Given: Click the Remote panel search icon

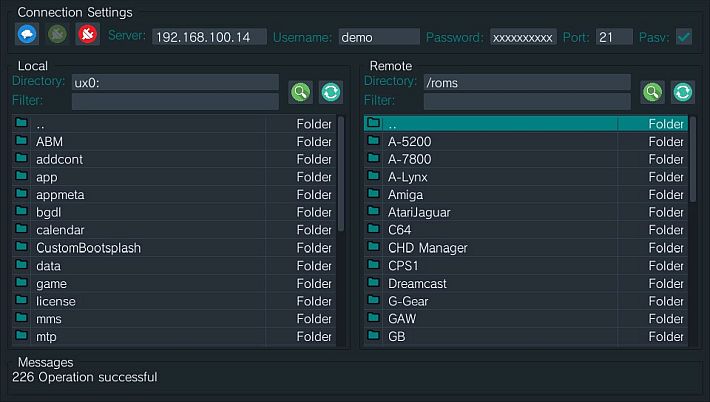Looking at the screenshot, I should tap(652, 92).
